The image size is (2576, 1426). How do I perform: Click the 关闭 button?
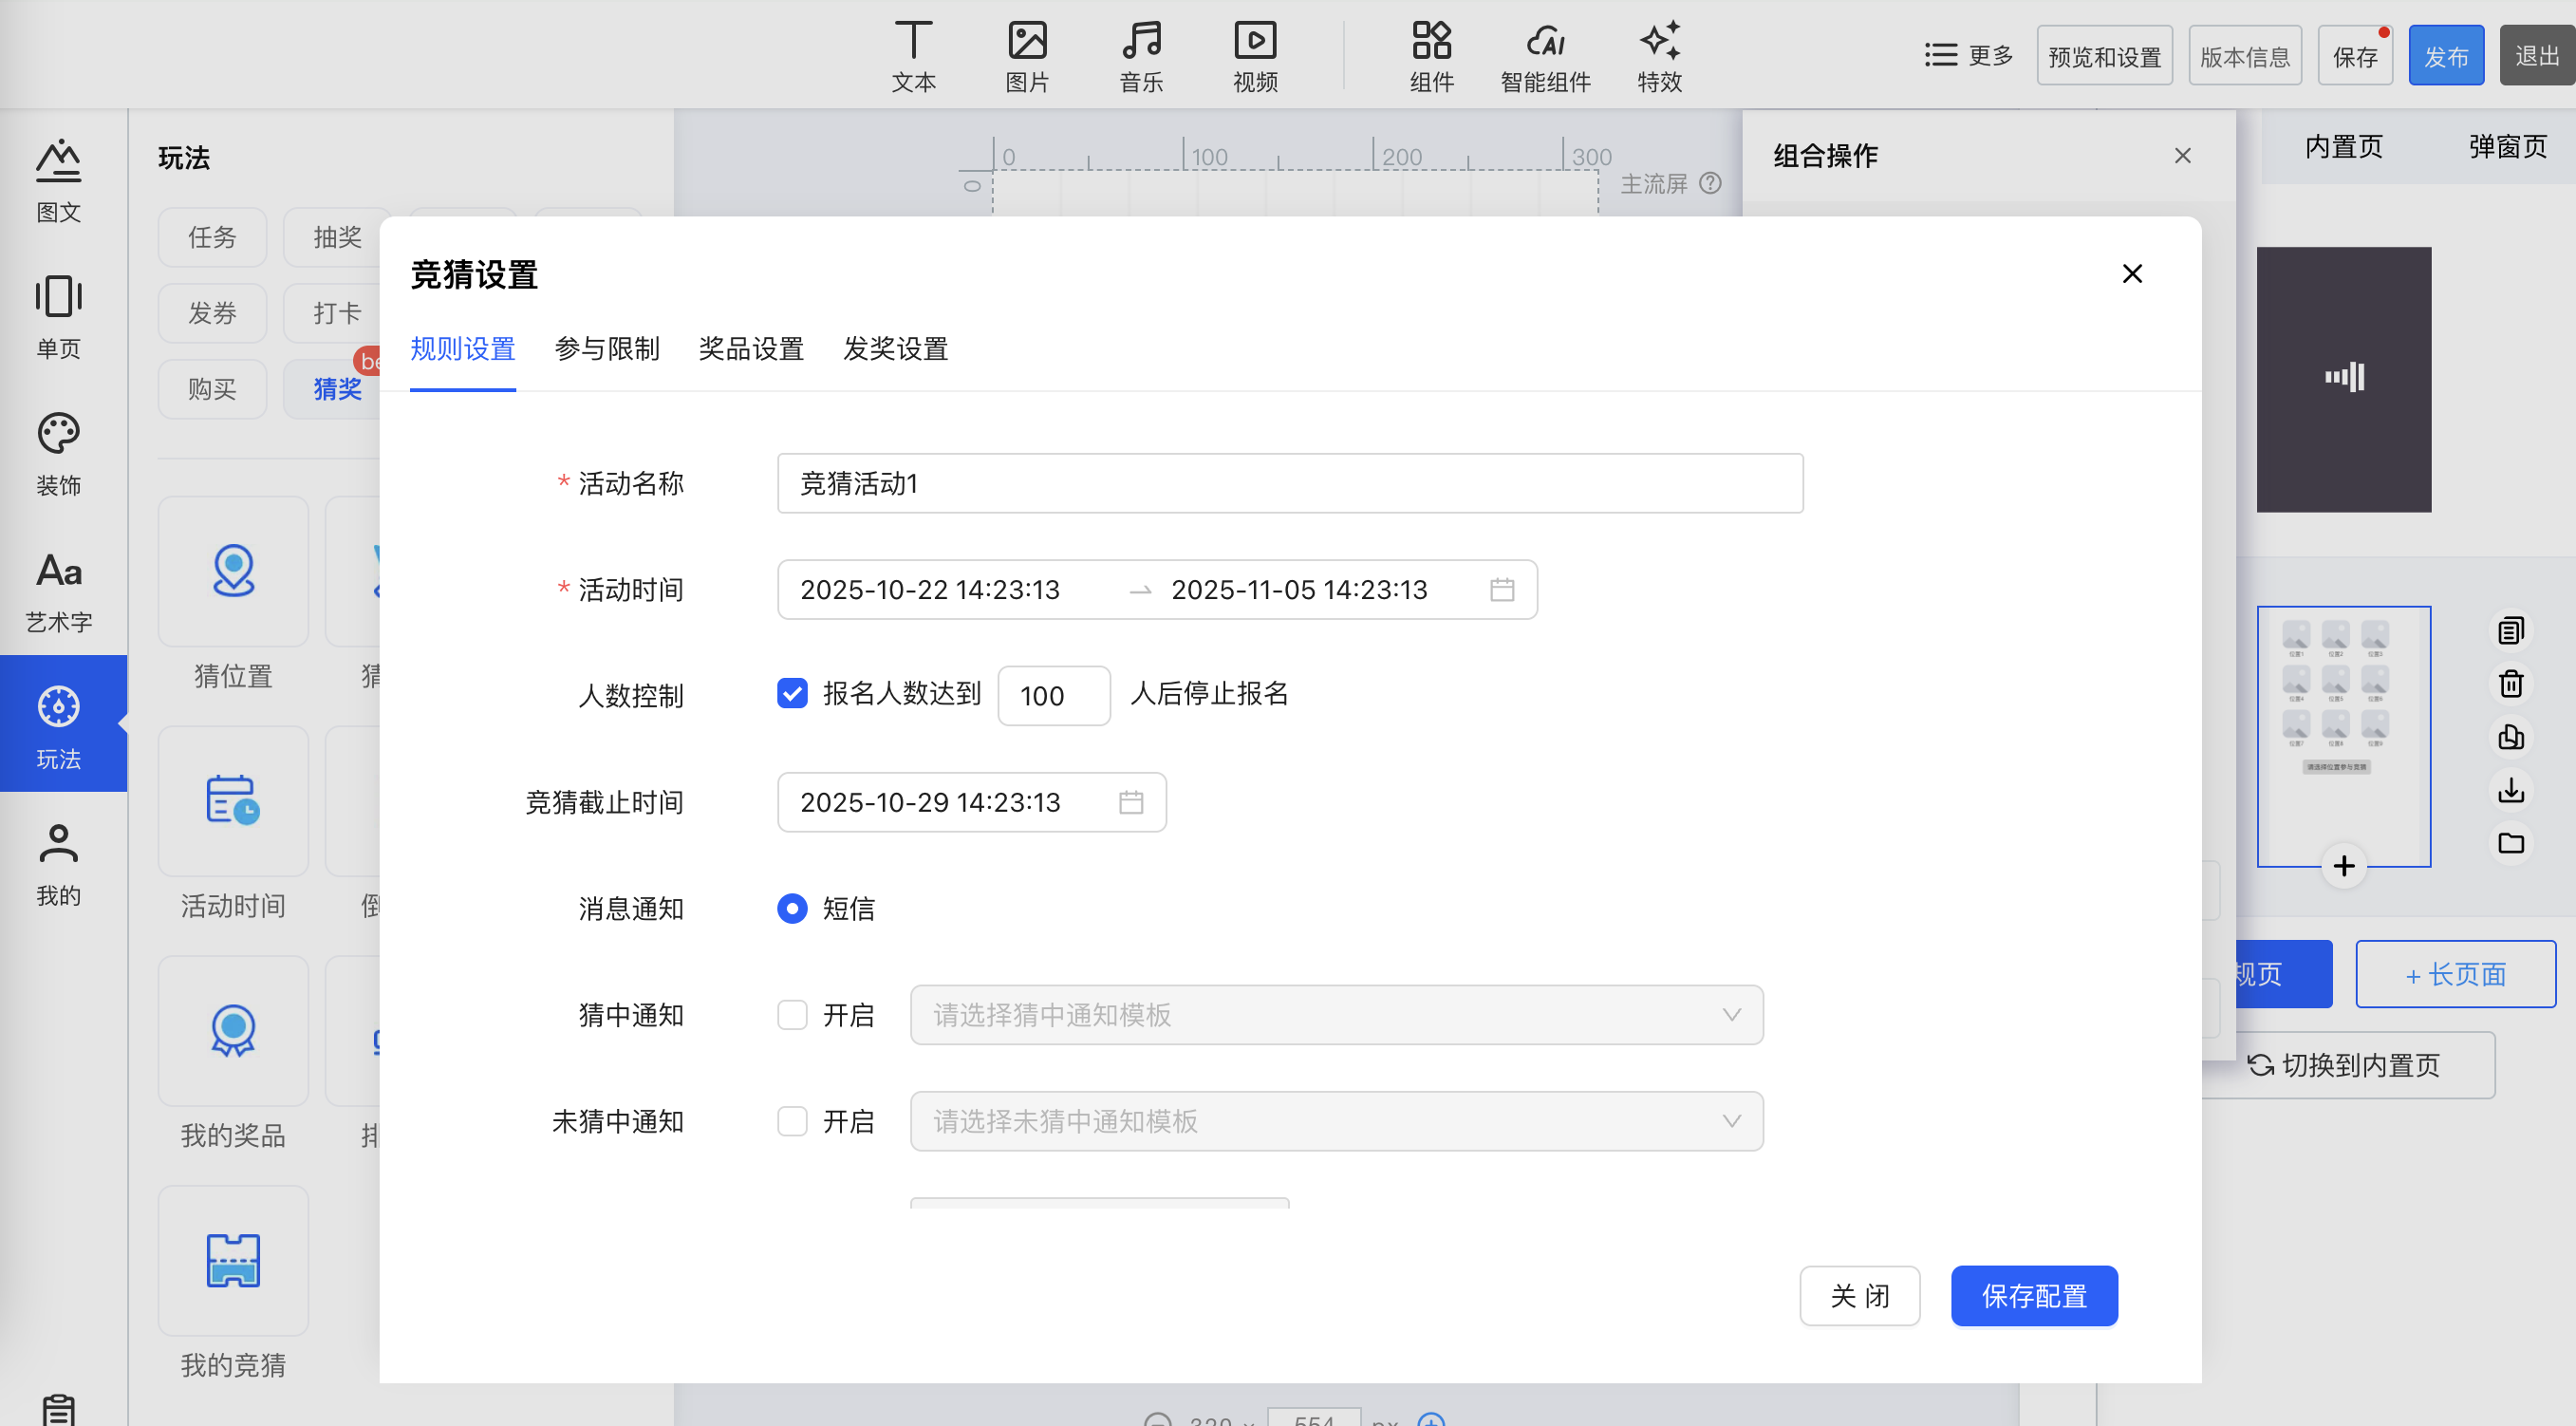1859,1296
